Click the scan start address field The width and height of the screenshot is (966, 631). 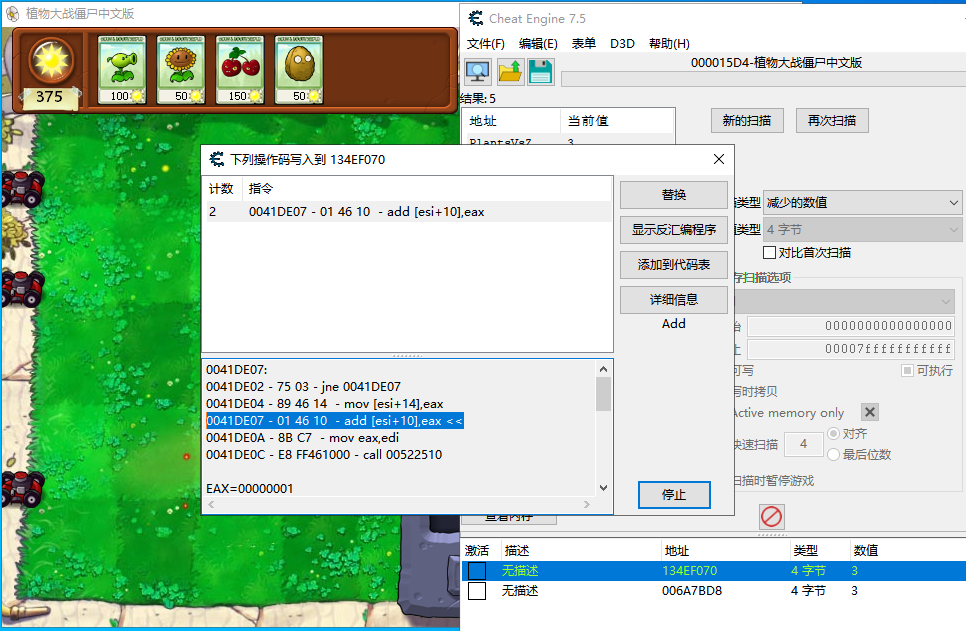(851, 326)
